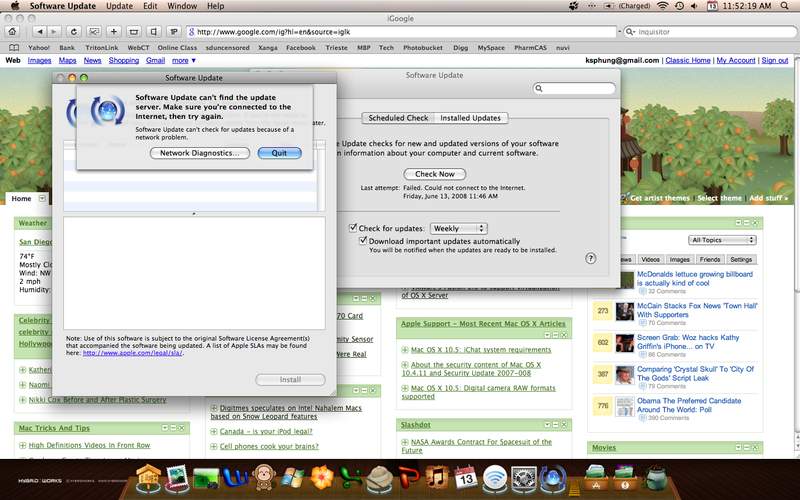Image resolution: width=800 pixels, height=500 pixels.
Task: Open the Facebook bookmark
Action: point(301,47)
